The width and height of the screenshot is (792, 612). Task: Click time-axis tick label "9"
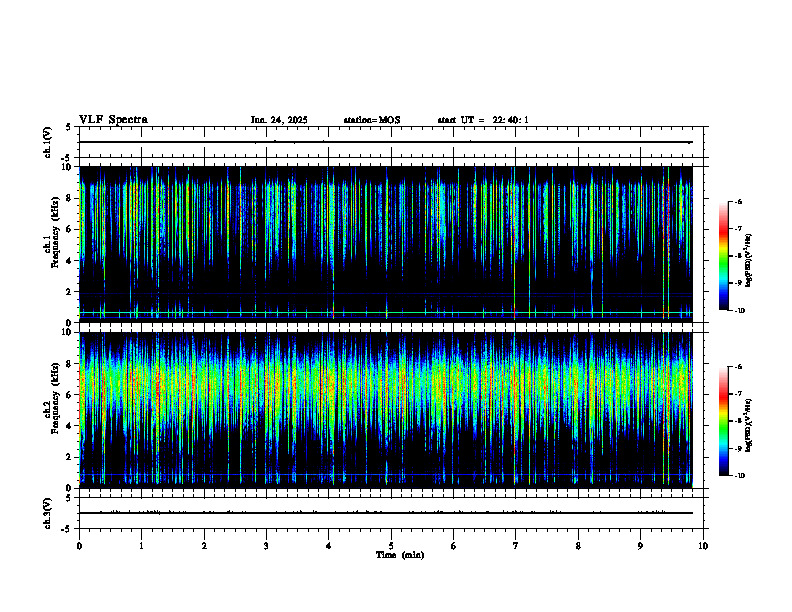[640, 546]
